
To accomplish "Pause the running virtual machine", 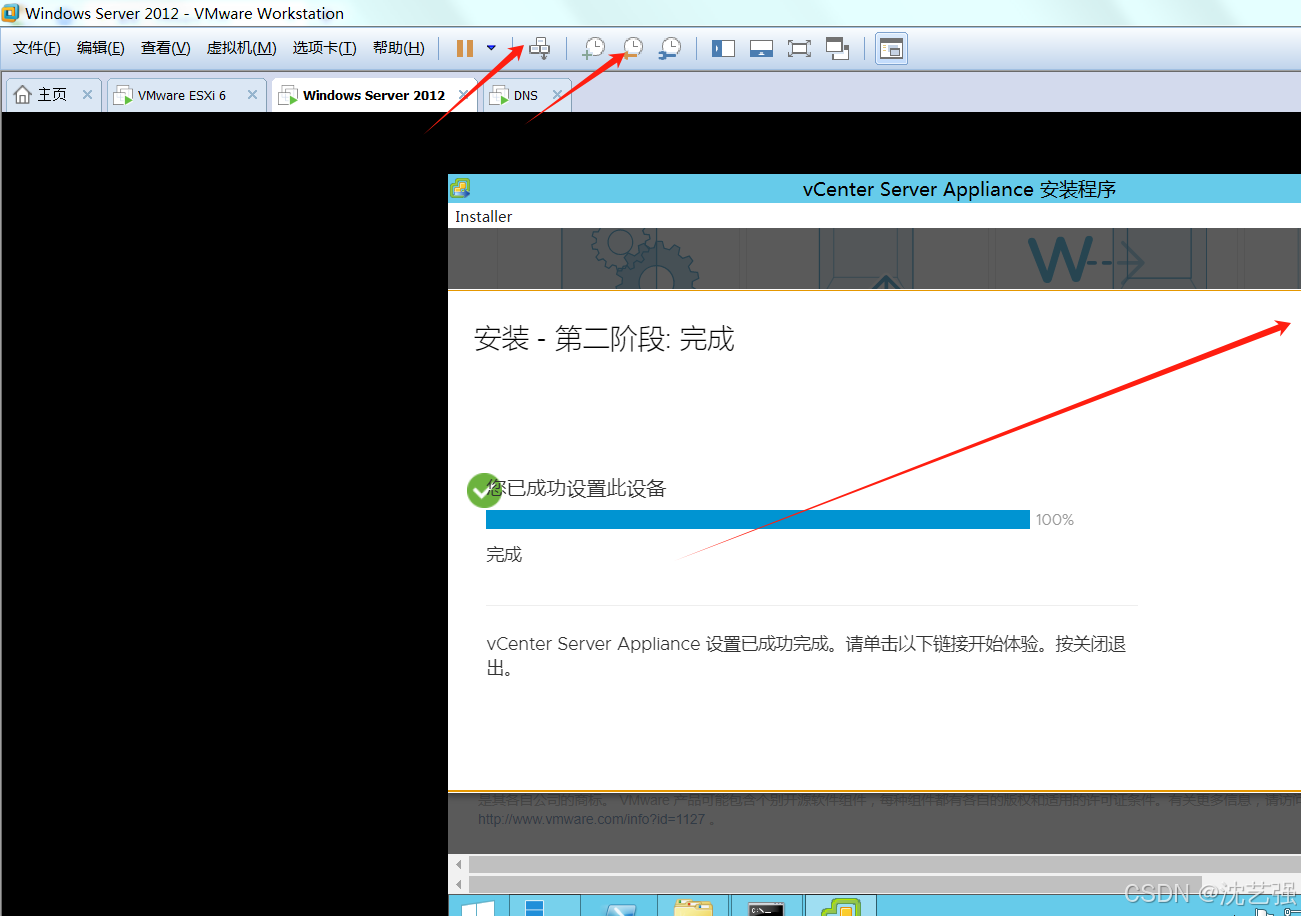I will tap(465, 48).
